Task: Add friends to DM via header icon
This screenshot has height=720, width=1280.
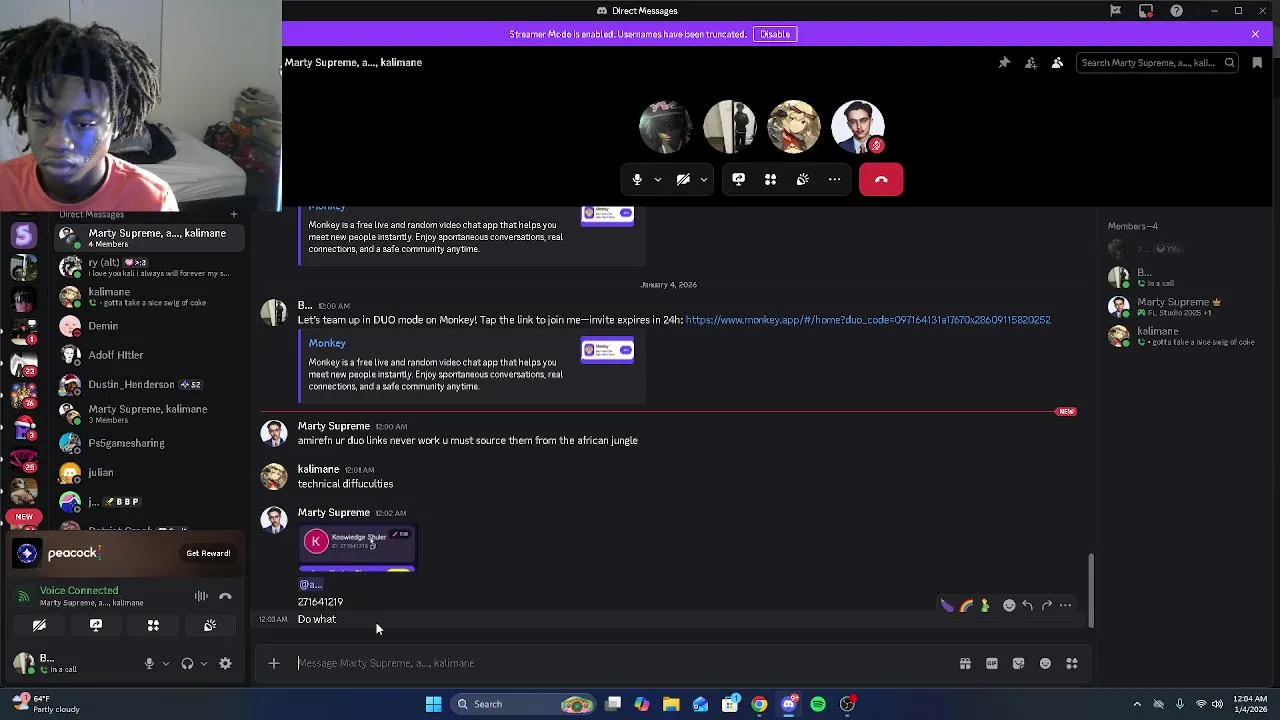Action: click(x=1031, y=62)
